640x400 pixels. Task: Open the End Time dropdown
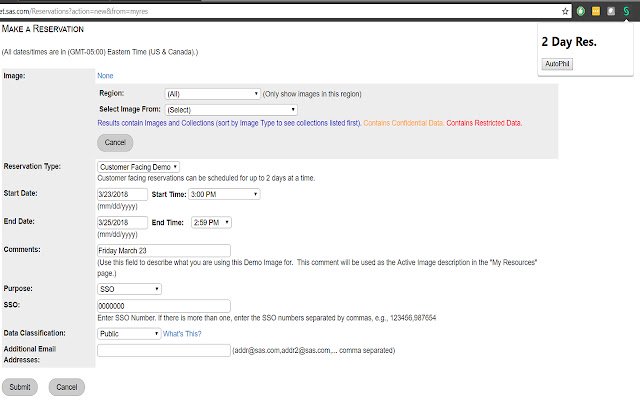[211, 222]
